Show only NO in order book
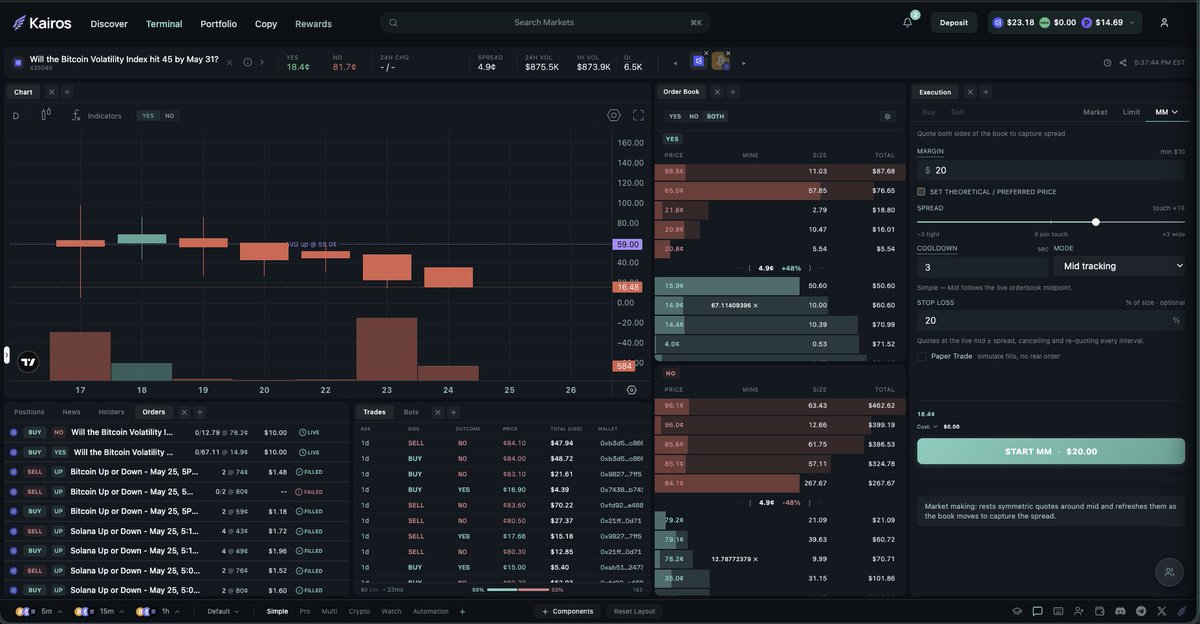 (694, 116)
